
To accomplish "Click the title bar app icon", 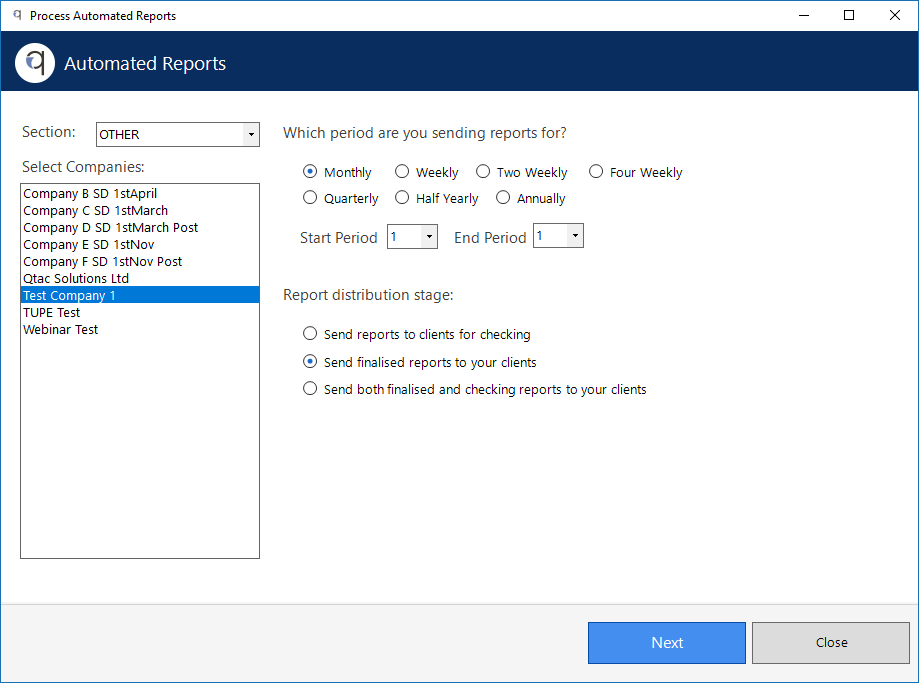I will pos(17,15).
